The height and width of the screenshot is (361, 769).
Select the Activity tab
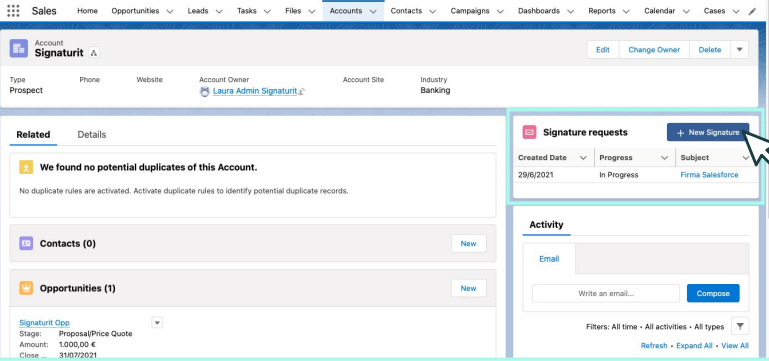pos(546,225)
